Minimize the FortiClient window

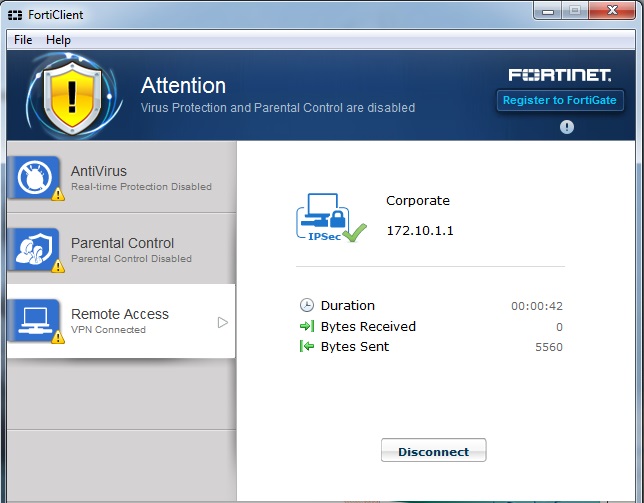point(548,11)
